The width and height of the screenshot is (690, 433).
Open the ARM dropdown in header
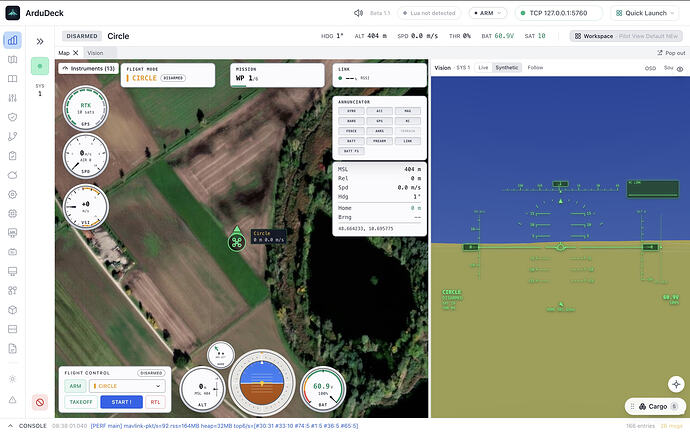pyautogui.click(x=488, y=13)
